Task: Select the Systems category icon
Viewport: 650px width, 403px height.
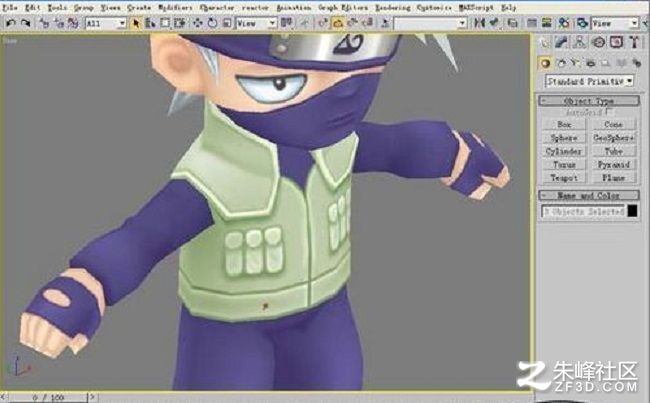Action: click(635, 63)
